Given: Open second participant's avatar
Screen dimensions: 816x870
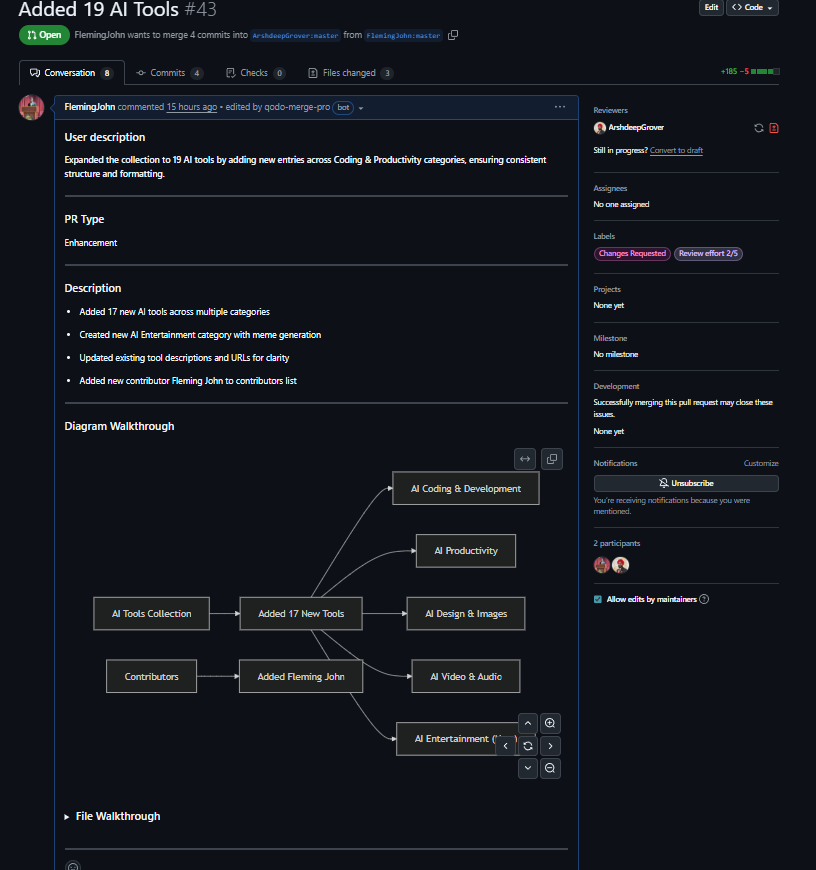Looking at the screenshot, I should click(x=620, y=565).
